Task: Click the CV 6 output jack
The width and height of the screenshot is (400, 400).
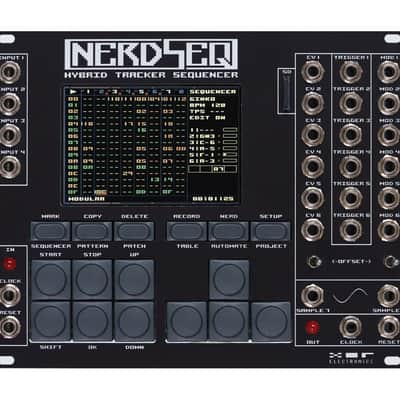Action: pos(313,229)
